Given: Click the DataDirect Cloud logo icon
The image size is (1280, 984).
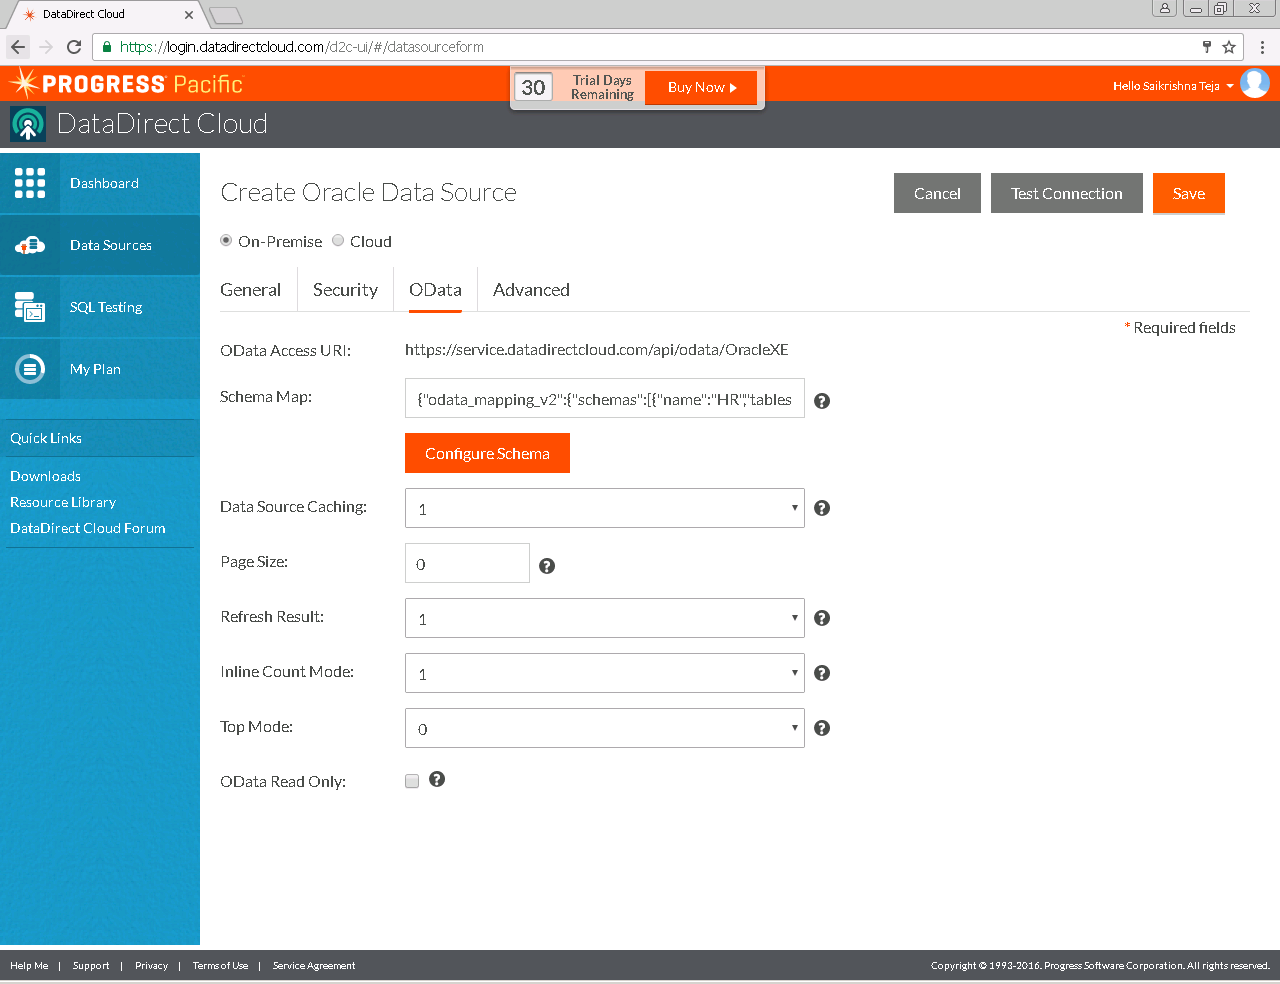Looking at the screenshot, I should coord(28,124).
